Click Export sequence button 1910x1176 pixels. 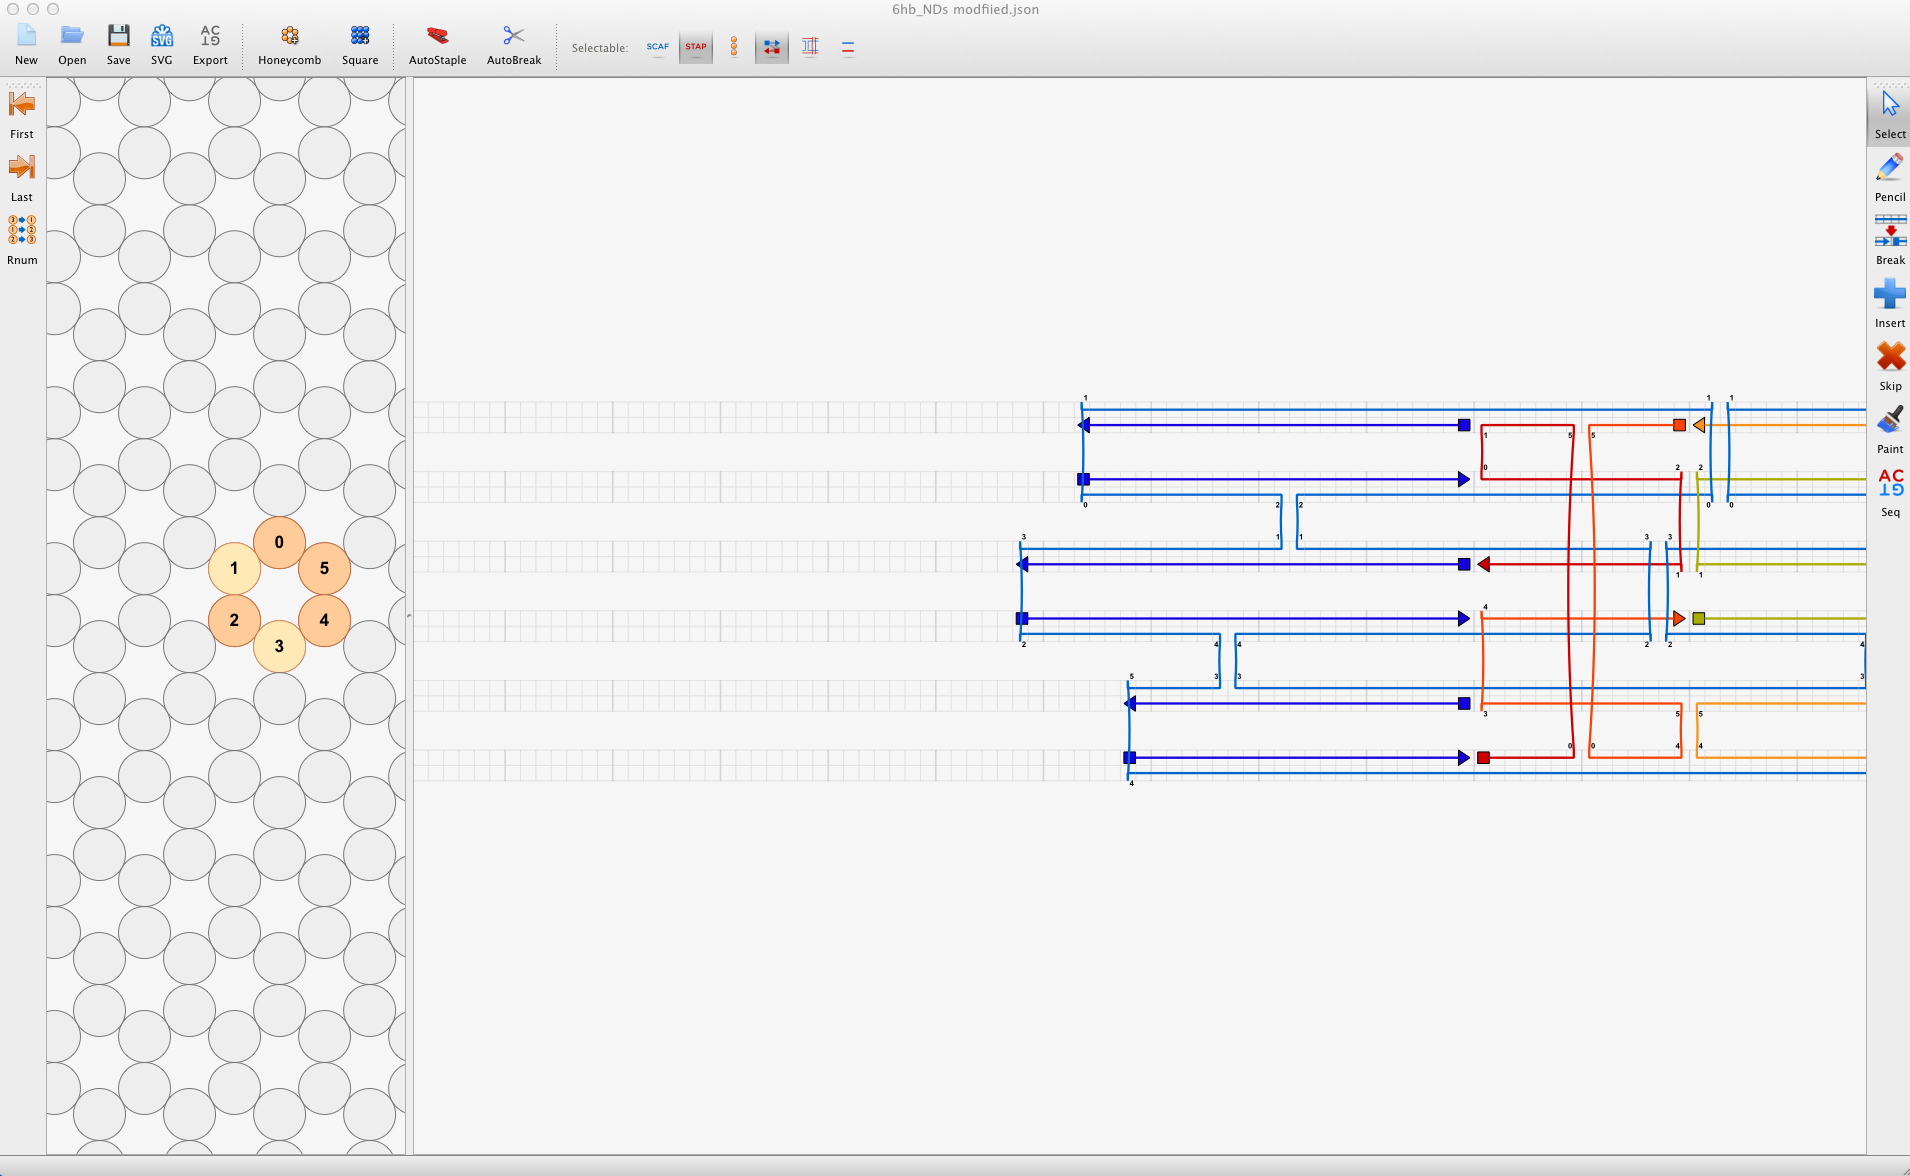(x=210, y=45)
